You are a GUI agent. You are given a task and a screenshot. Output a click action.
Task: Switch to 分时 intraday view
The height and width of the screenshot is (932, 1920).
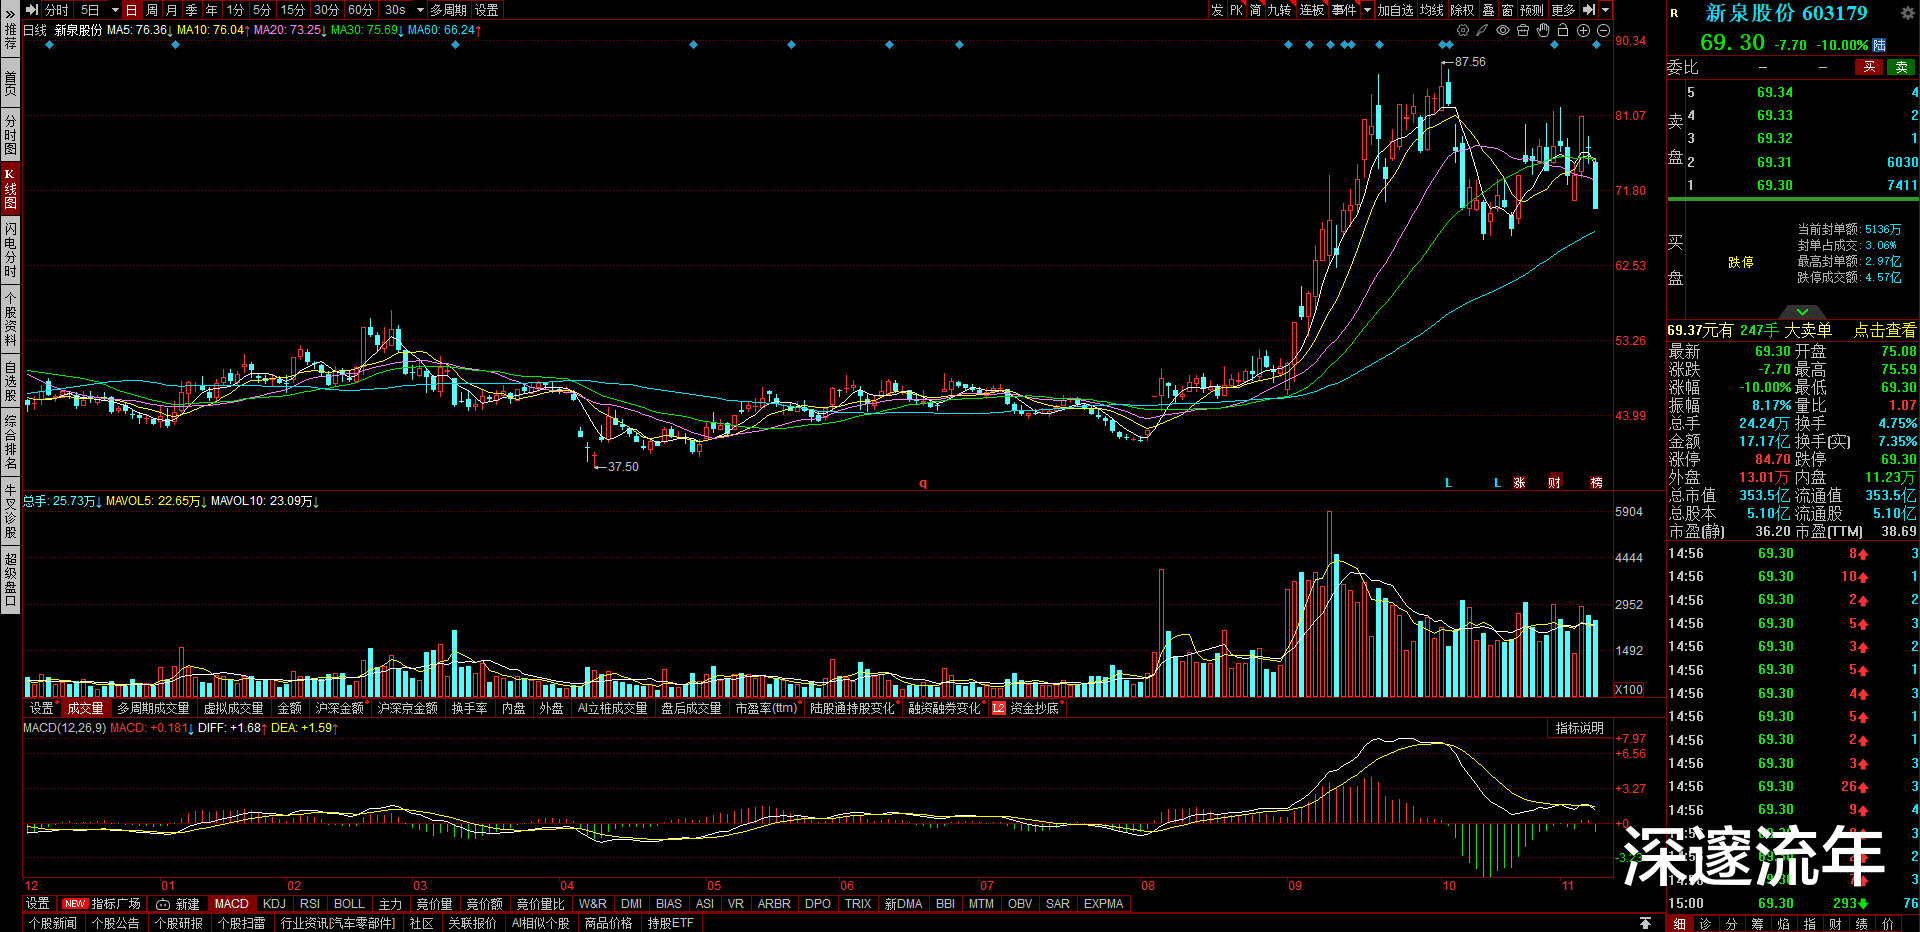pos(57,10)
